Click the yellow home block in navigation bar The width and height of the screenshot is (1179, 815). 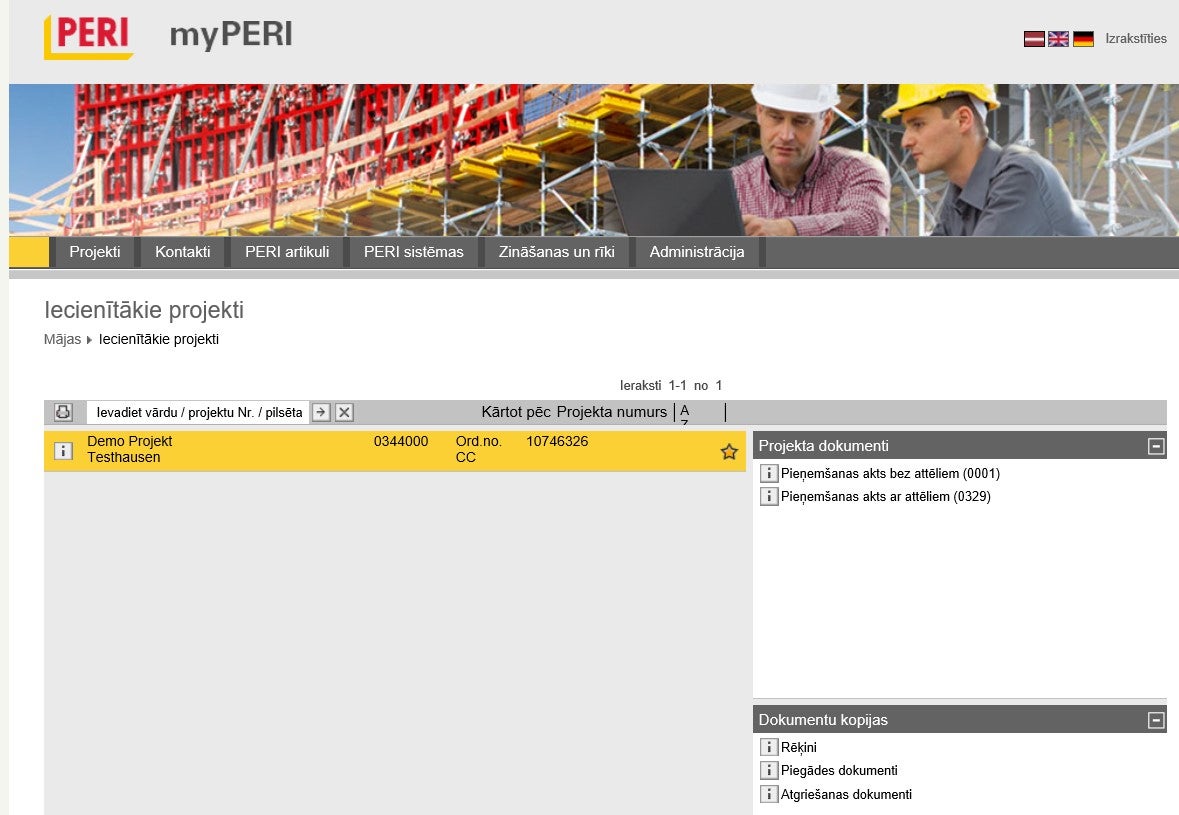coord(29,252)
